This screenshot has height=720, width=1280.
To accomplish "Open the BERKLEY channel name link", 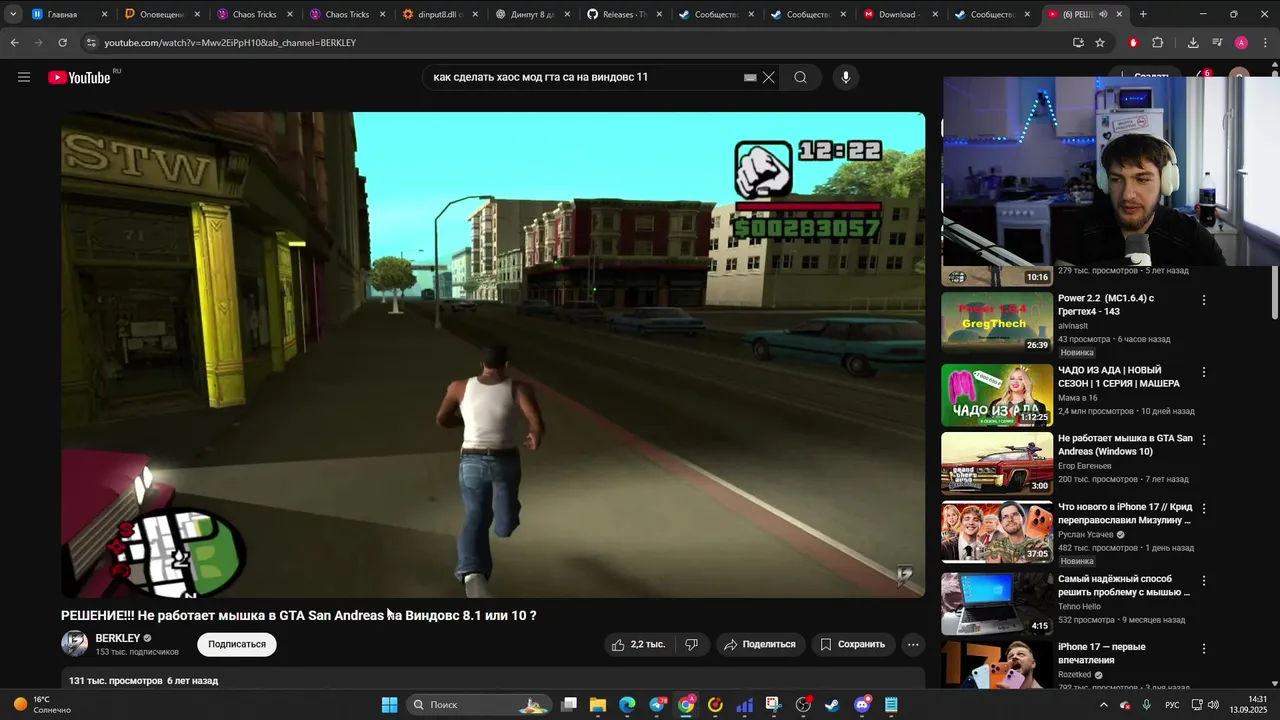I will 118,638.
